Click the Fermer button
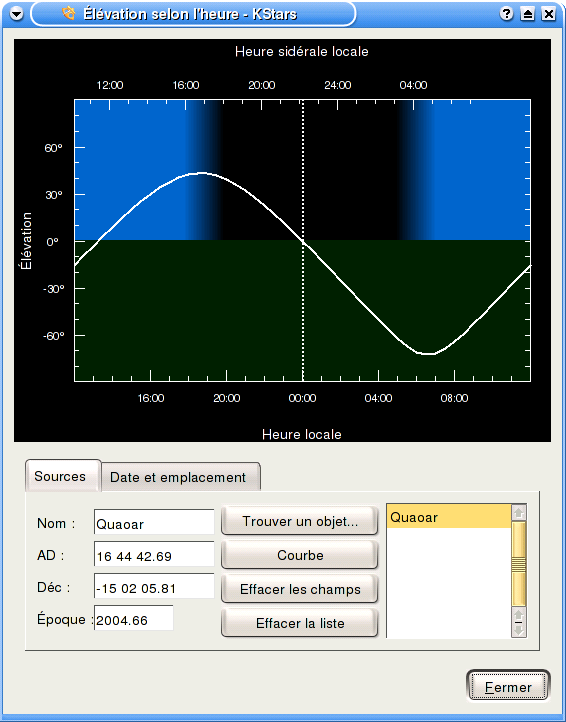Image resolution: width=566 pixels, height=722 pixels. [x=508, y=687]
